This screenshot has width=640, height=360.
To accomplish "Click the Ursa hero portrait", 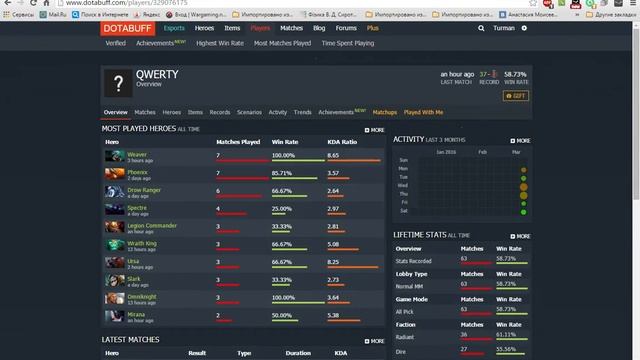I will click(115, 262).
